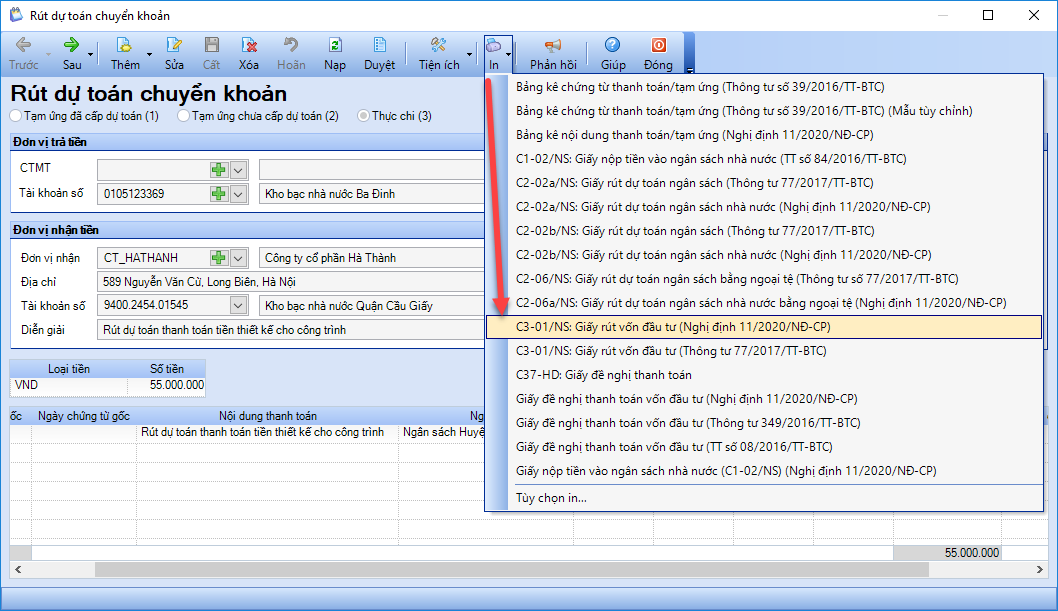Open account number 9400.2454.01545 dropdown
1058x611 pixels.
pyautogui.click(x=238, y=306)
